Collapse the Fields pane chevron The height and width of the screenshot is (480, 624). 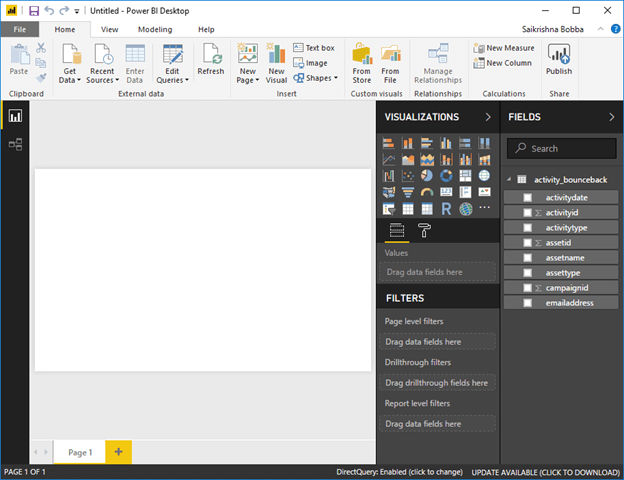click(612, 117)
